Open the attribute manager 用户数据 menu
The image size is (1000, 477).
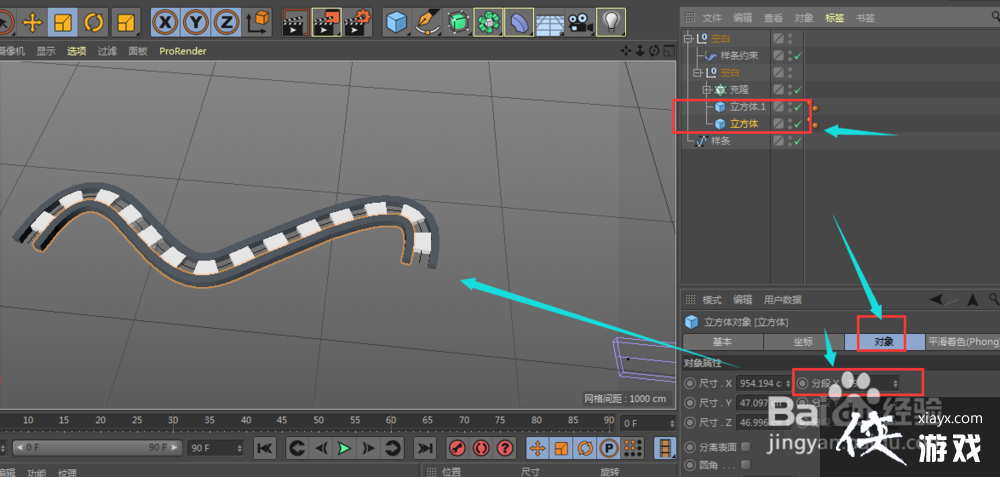point(783,300)
